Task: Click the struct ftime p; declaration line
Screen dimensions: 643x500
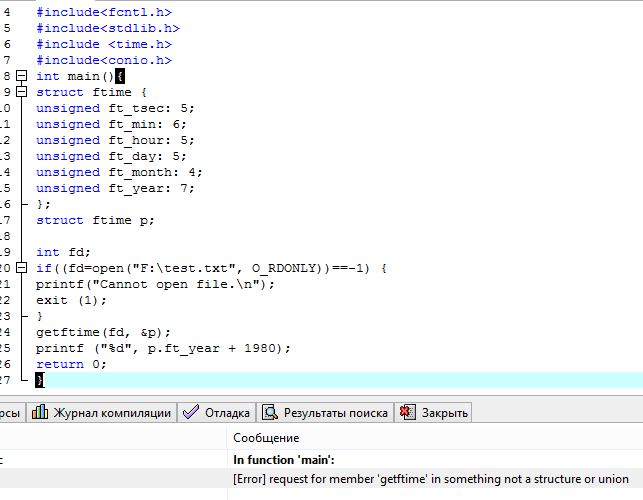Action: point(95,220)
